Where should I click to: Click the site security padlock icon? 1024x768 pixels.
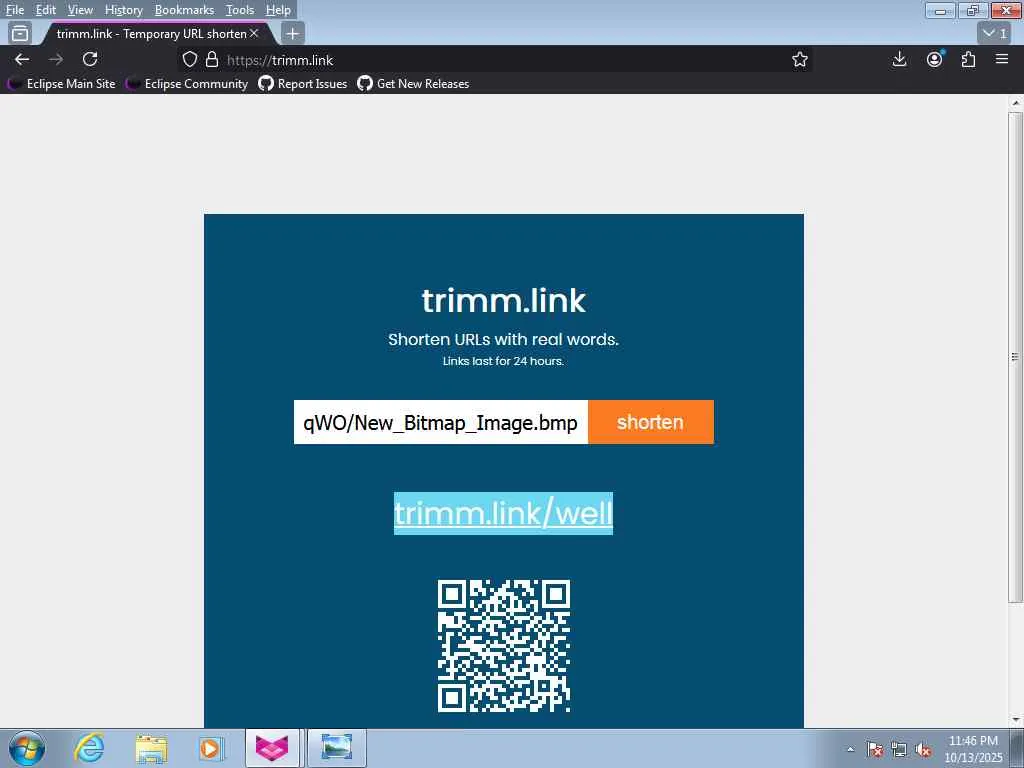(x=212, y=59)
